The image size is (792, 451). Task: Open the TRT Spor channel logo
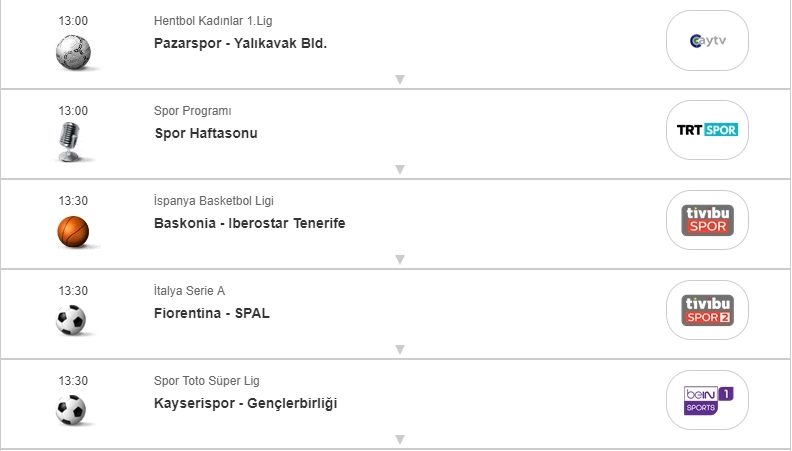707,130
